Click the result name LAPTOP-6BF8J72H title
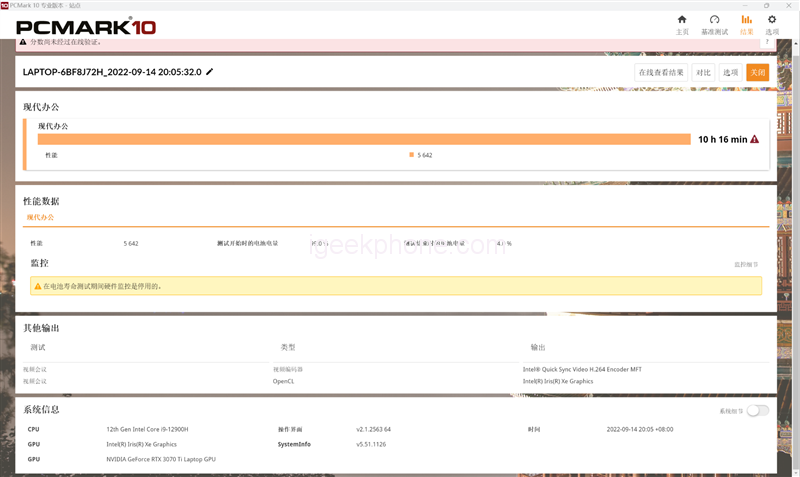 (112, 72)
